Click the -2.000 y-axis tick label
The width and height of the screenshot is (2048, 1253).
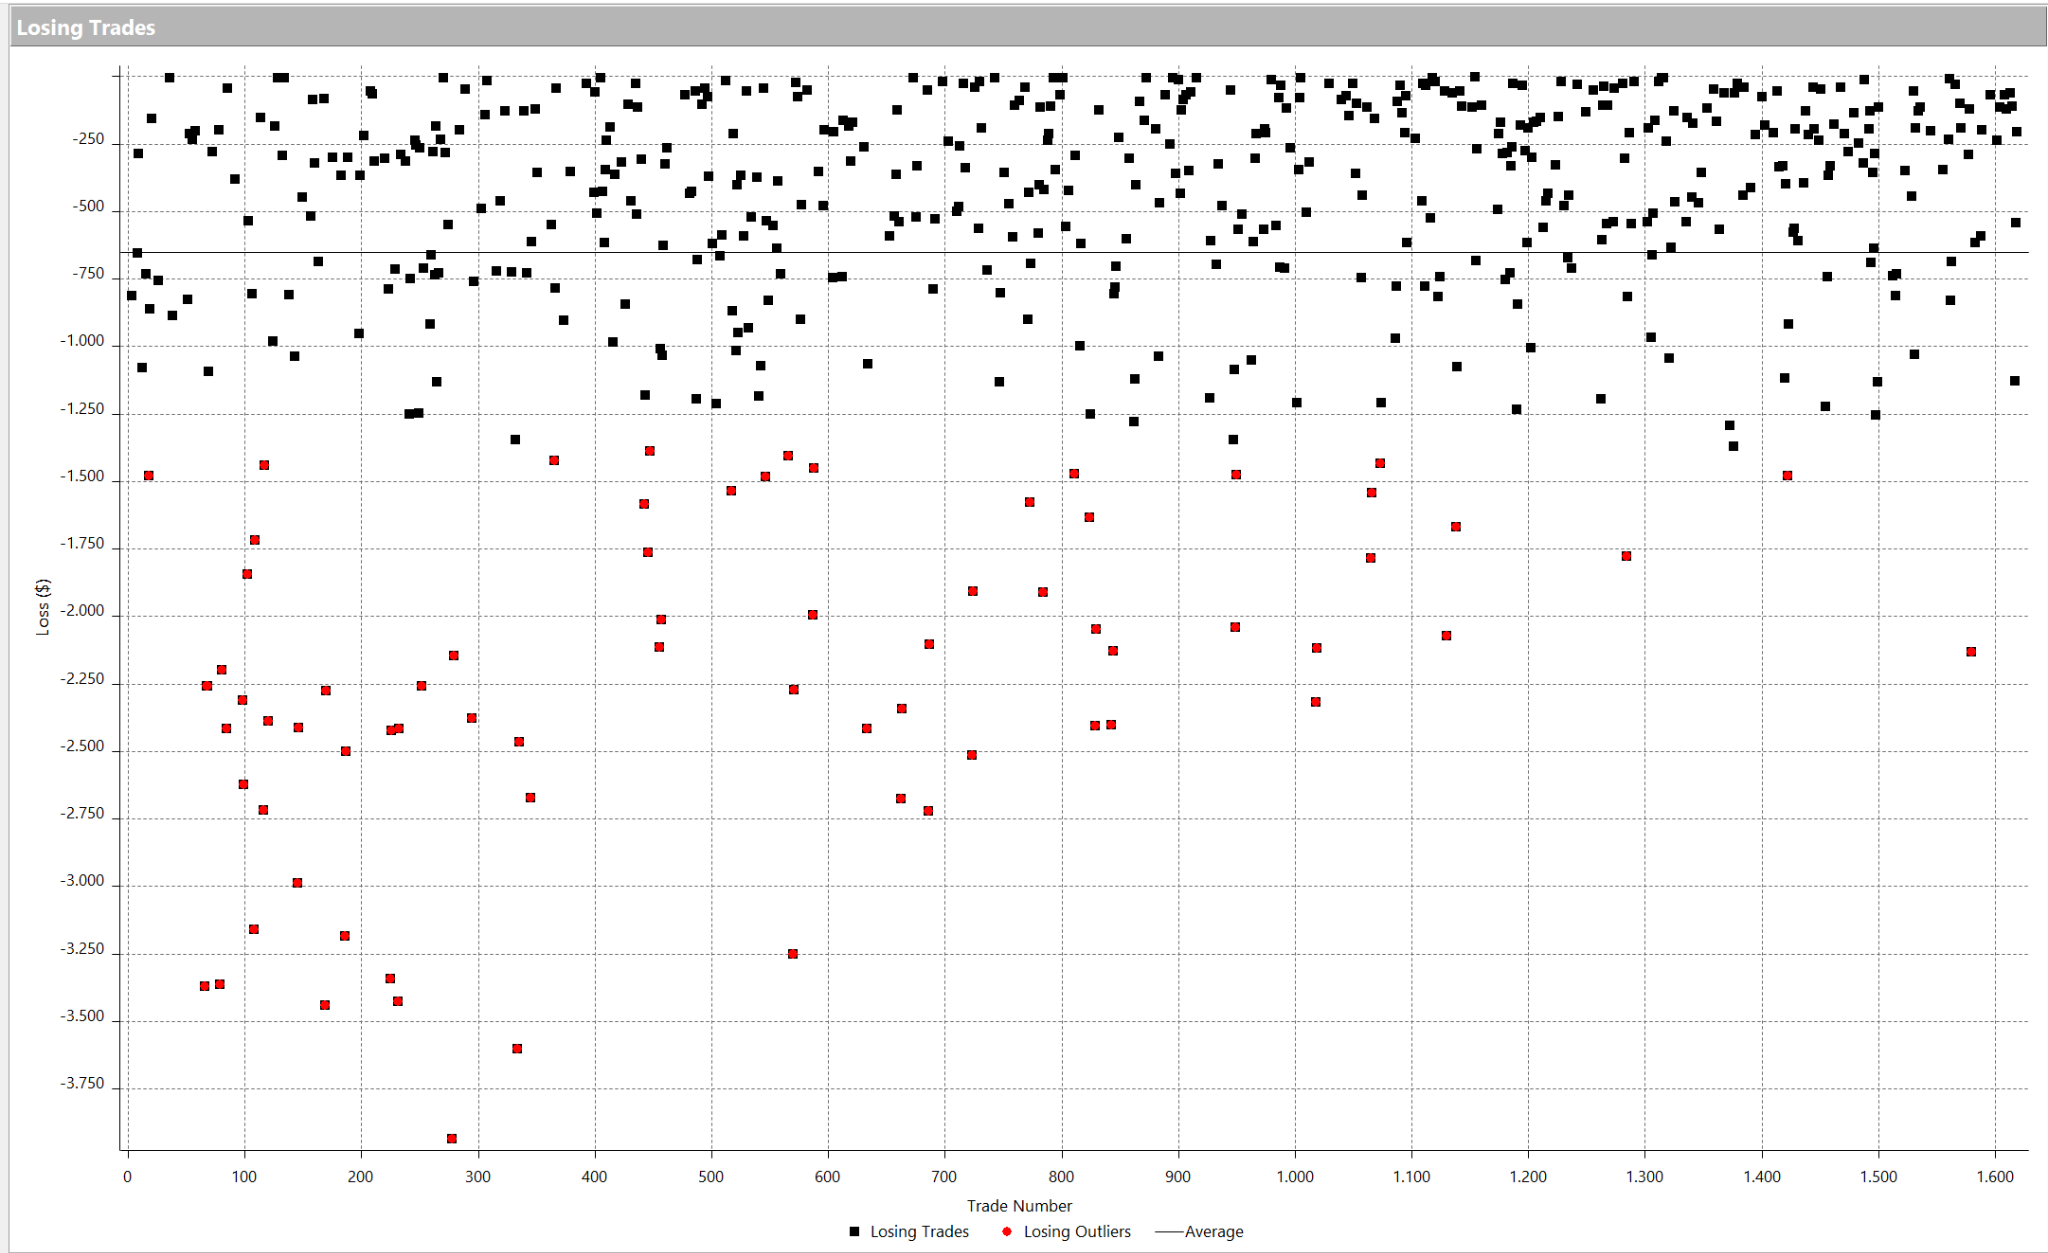pos(82,611)
